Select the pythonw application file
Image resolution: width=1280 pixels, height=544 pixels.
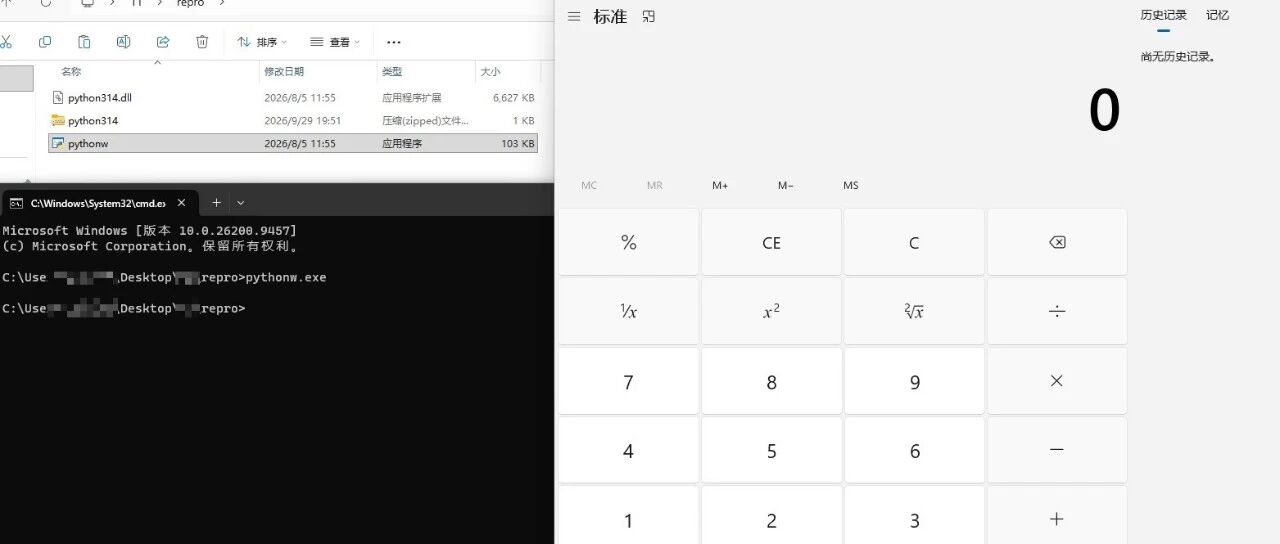point(293,144)
